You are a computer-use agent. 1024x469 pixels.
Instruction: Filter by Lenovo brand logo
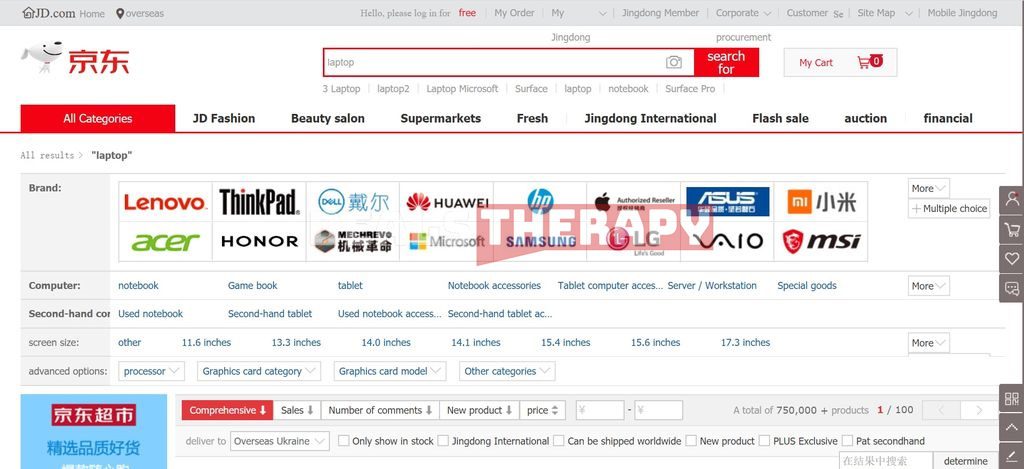165,202
